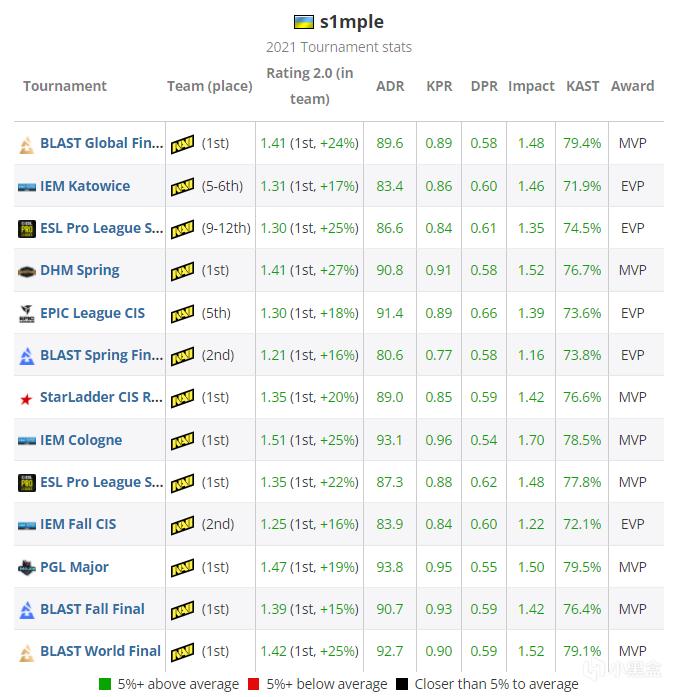Click the Rating 2.0 column header
The image size is (681, 697).
click(x=309, y=86)
